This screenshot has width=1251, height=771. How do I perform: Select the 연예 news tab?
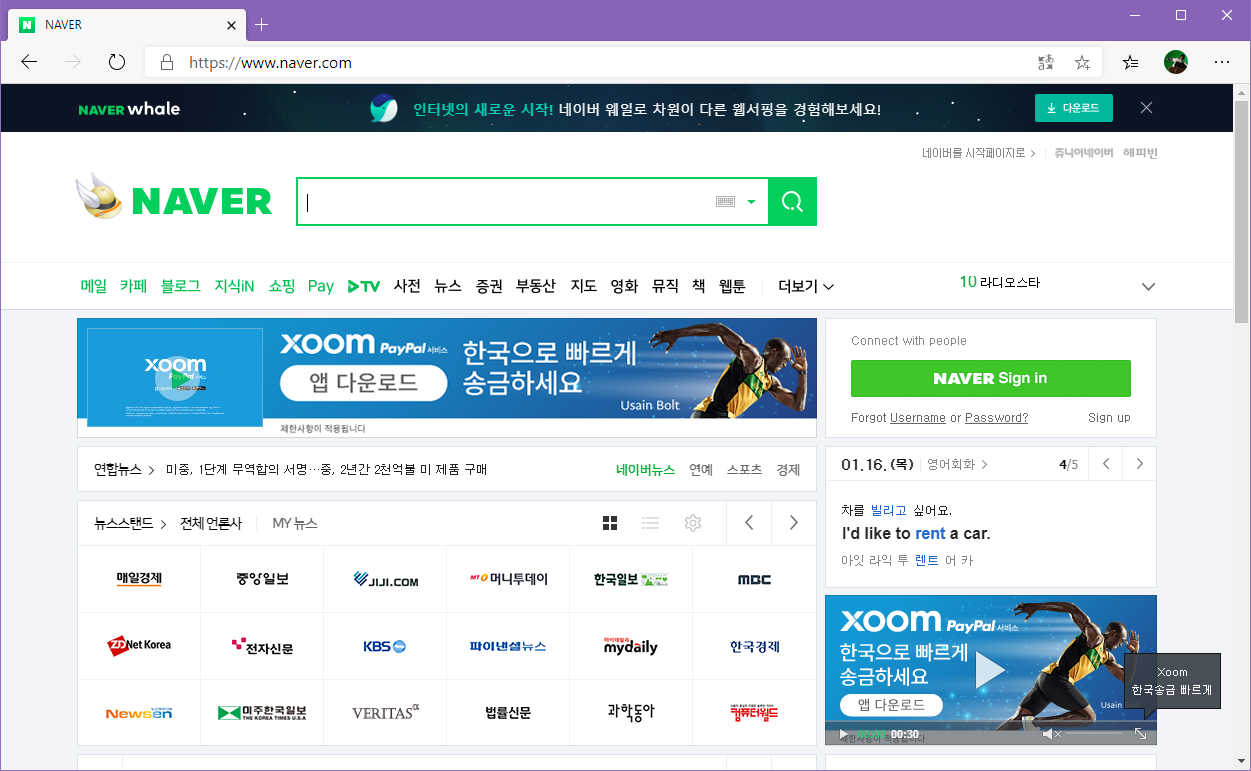pyautogui.click(x=701, y=469)
